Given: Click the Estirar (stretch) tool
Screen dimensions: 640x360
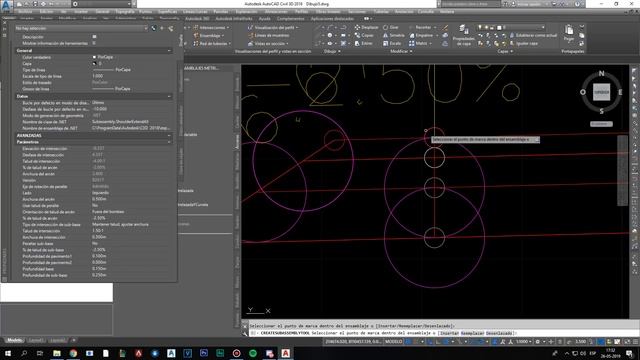Looking at the screenshot, I should click(363, 43).
